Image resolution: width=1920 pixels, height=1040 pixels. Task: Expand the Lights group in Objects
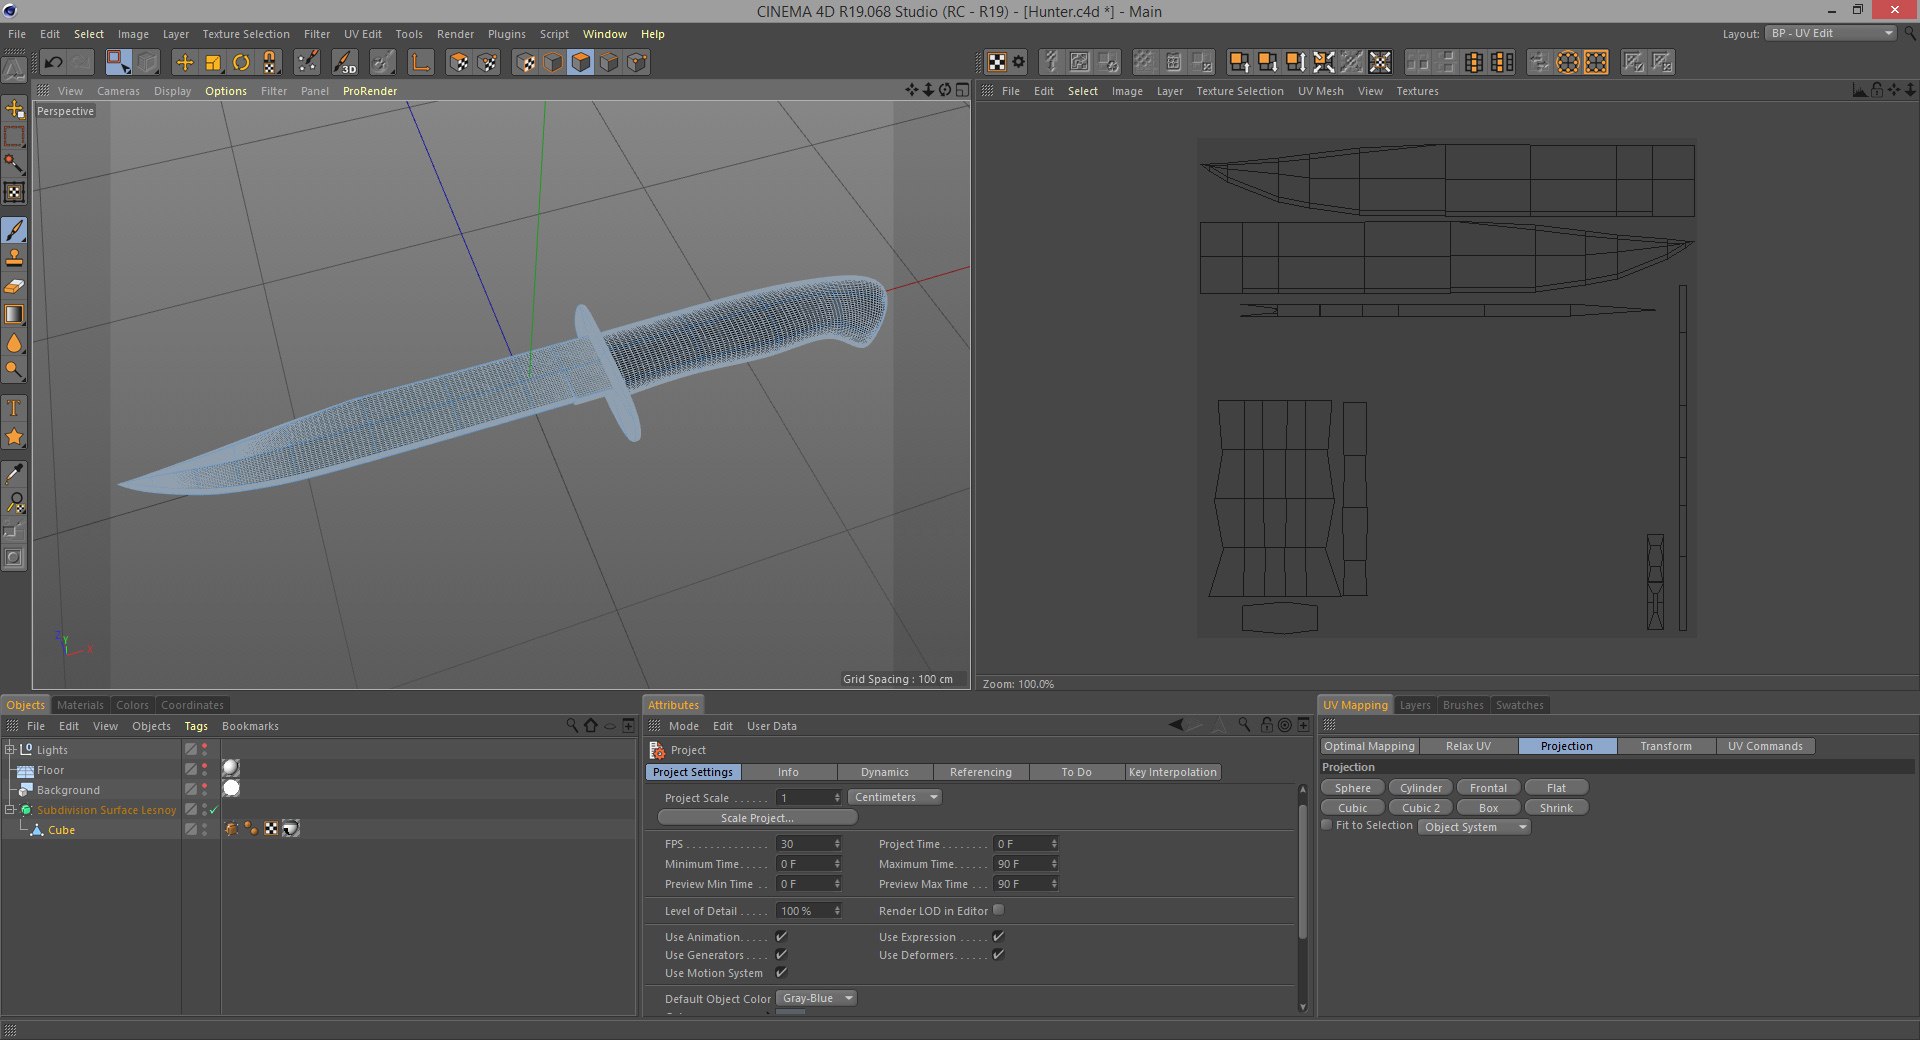[x=10, y=749]
